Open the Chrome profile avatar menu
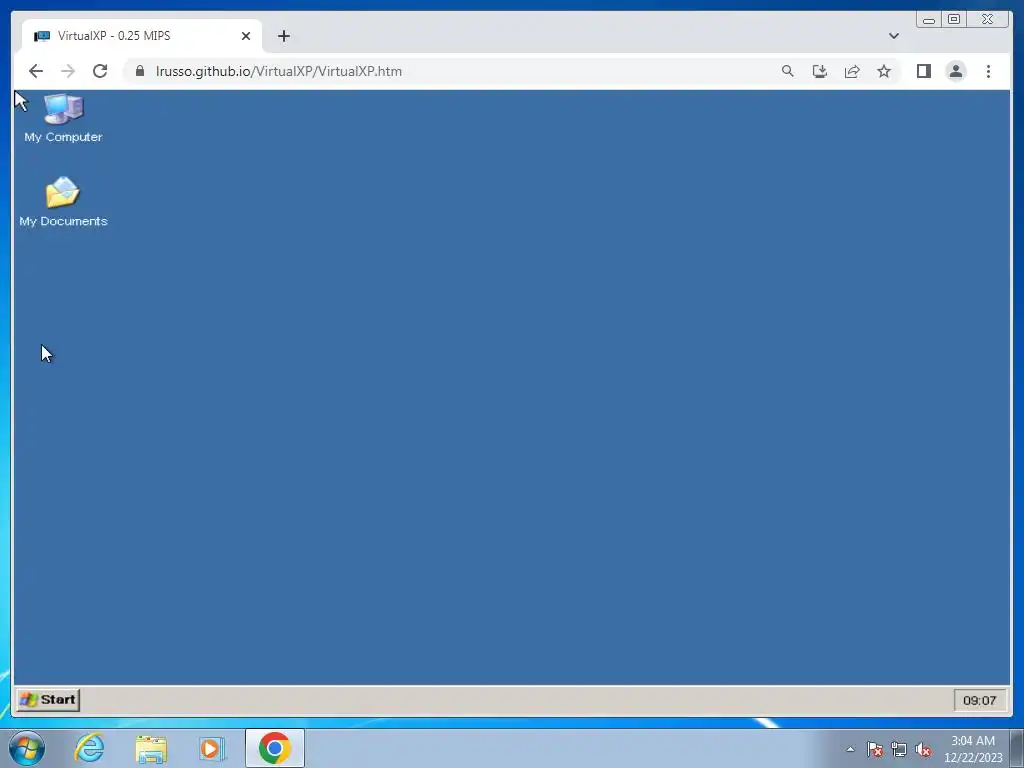 pyautogui.click(x=955, y=71)
